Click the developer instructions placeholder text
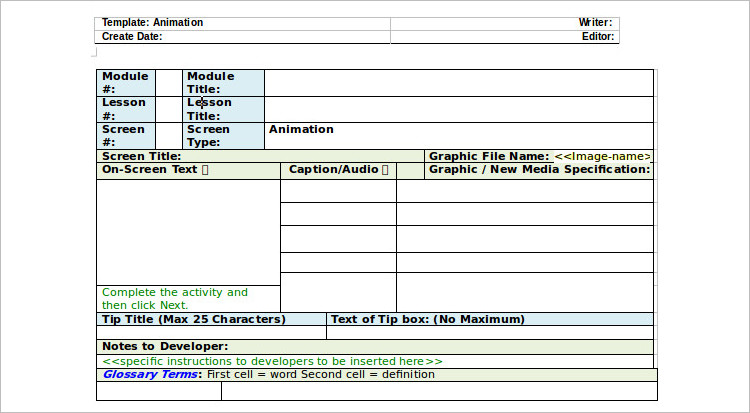Viewport: 750px width, 413px height. pyautogui.click(x=272, y=361)
